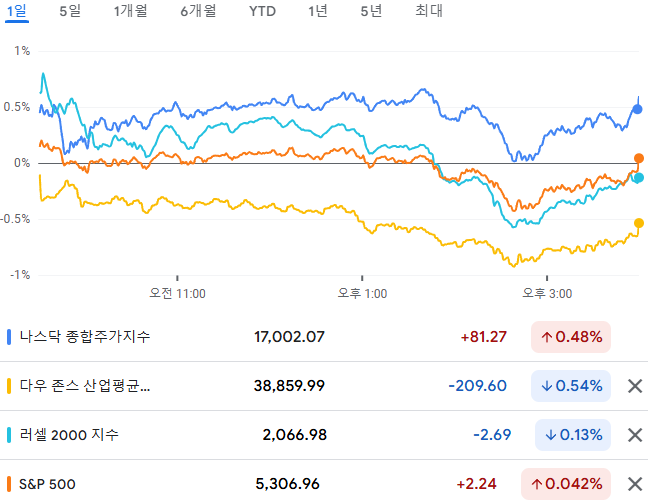This screenshot has height=502, width=648.
Task: Remove the S&P 500 comparison with X
Action: (x=635, y=484)
